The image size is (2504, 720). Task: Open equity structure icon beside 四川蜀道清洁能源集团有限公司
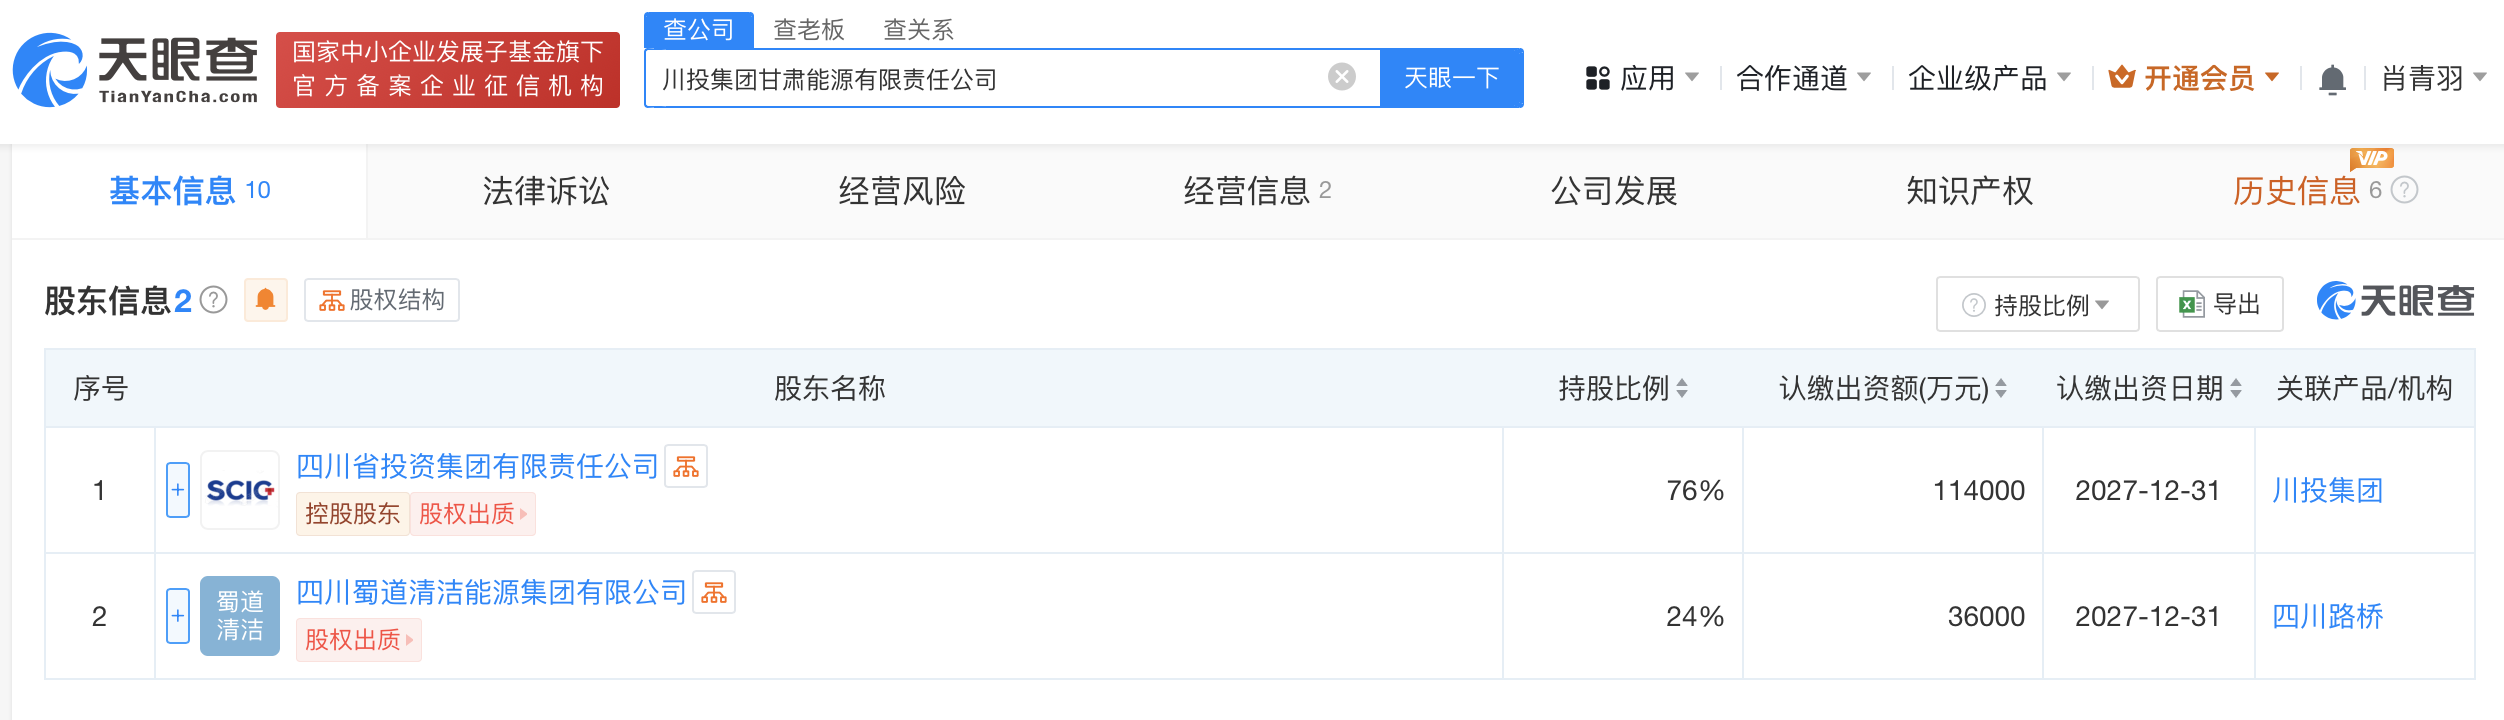click(x=714, y=592)
